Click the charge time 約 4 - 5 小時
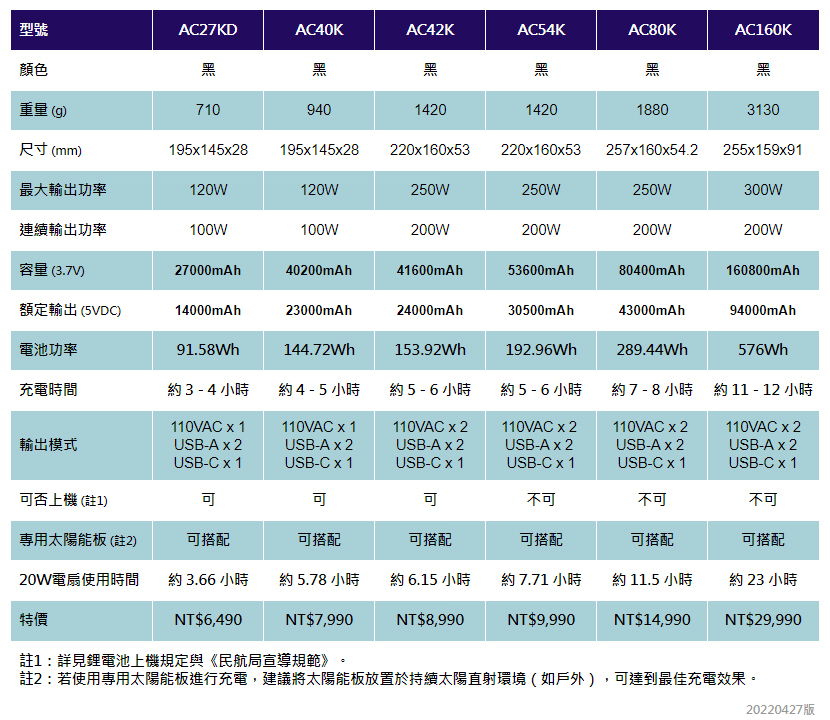This screenshot has height=720, width=830. tap(319, 390)
